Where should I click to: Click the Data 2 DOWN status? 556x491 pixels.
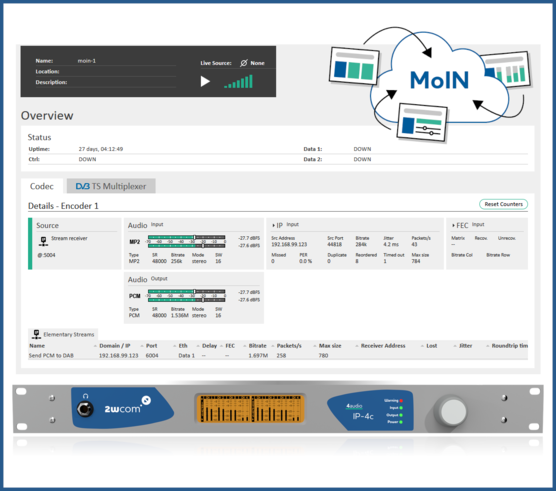coord(362,159)
